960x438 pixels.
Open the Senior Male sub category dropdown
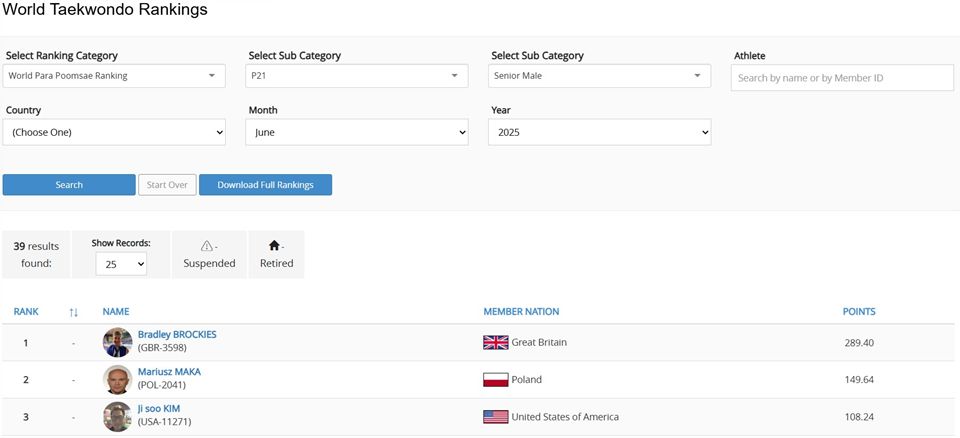[x=599, y=76]
